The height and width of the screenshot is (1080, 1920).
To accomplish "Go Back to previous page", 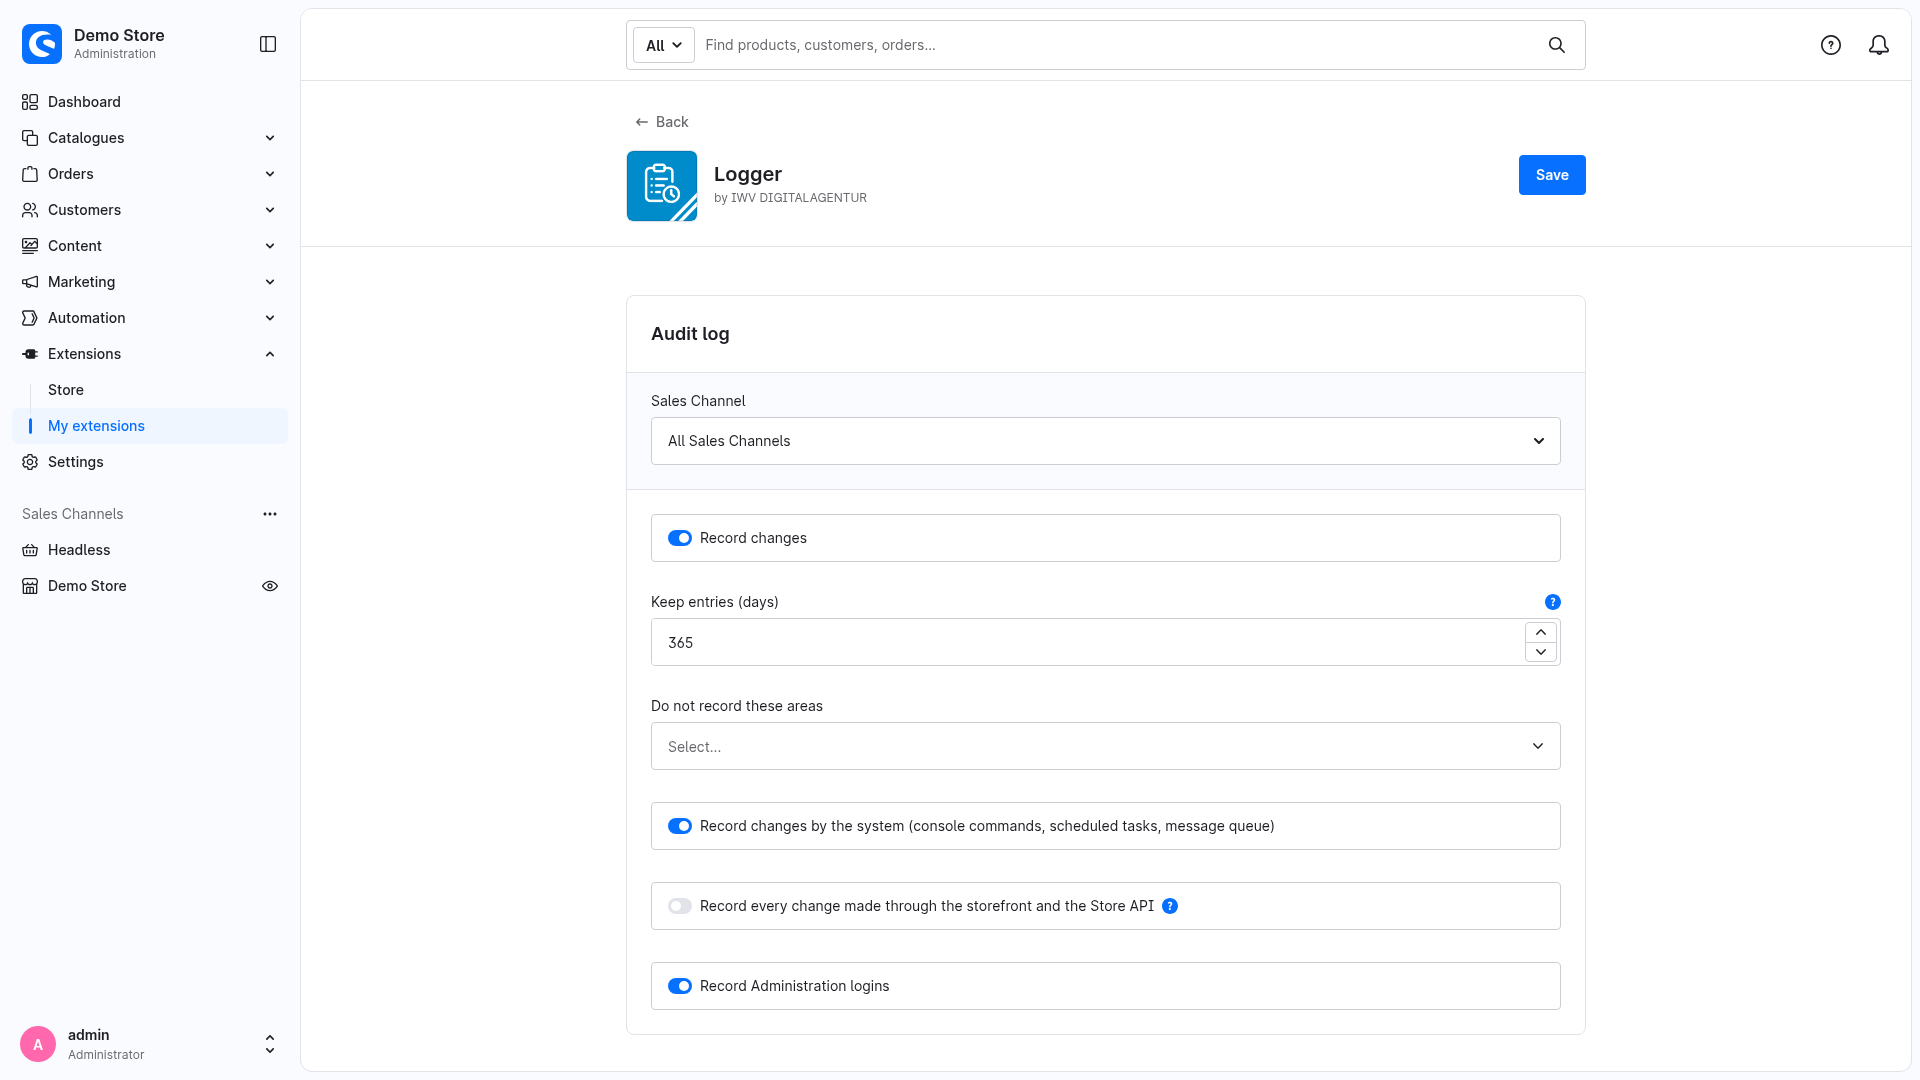I will click(x=662, y=122).
